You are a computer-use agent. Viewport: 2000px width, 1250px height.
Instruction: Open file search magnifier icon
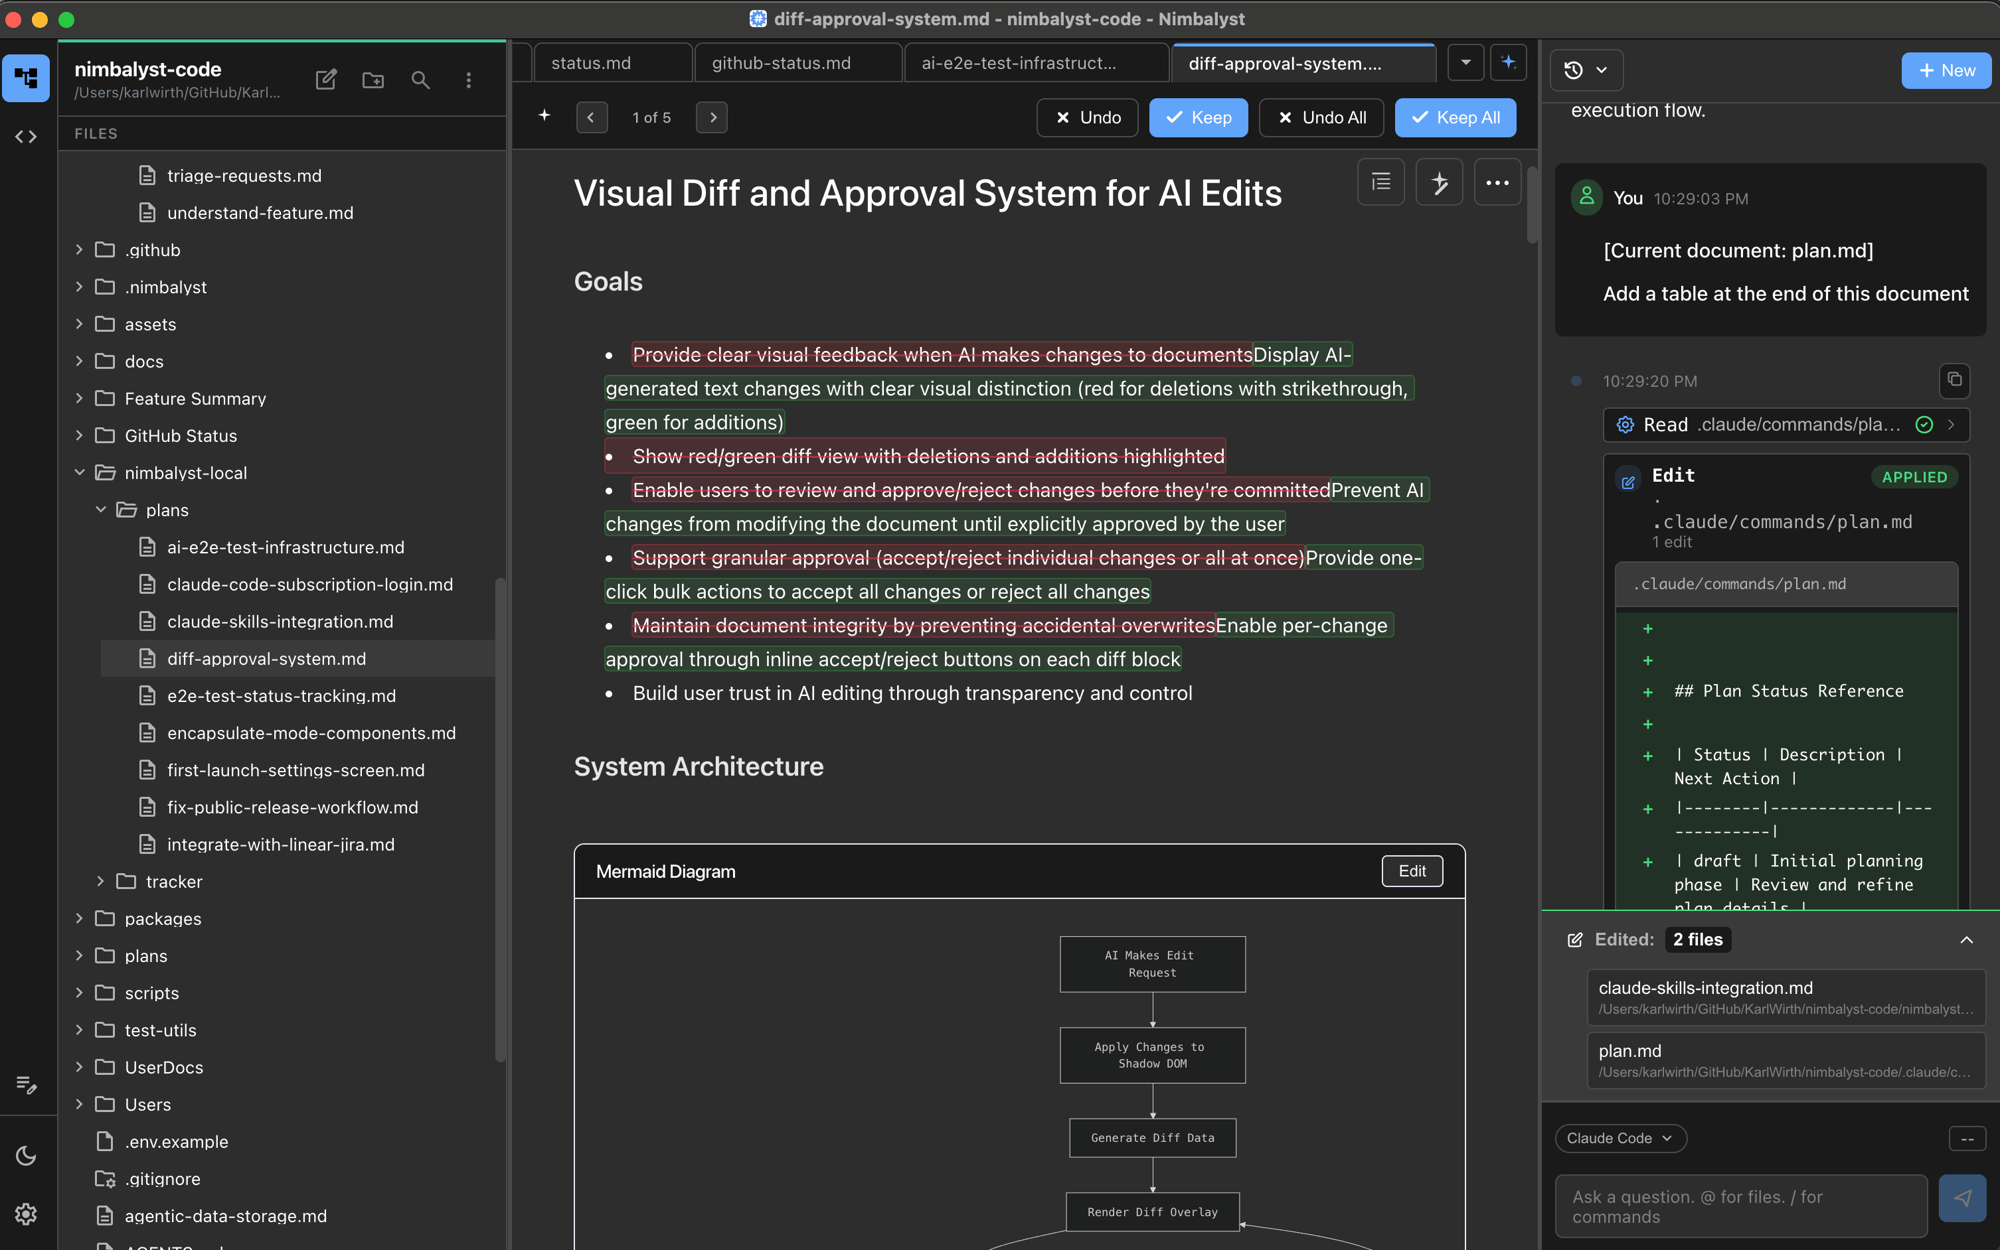[x=420, y=80]
